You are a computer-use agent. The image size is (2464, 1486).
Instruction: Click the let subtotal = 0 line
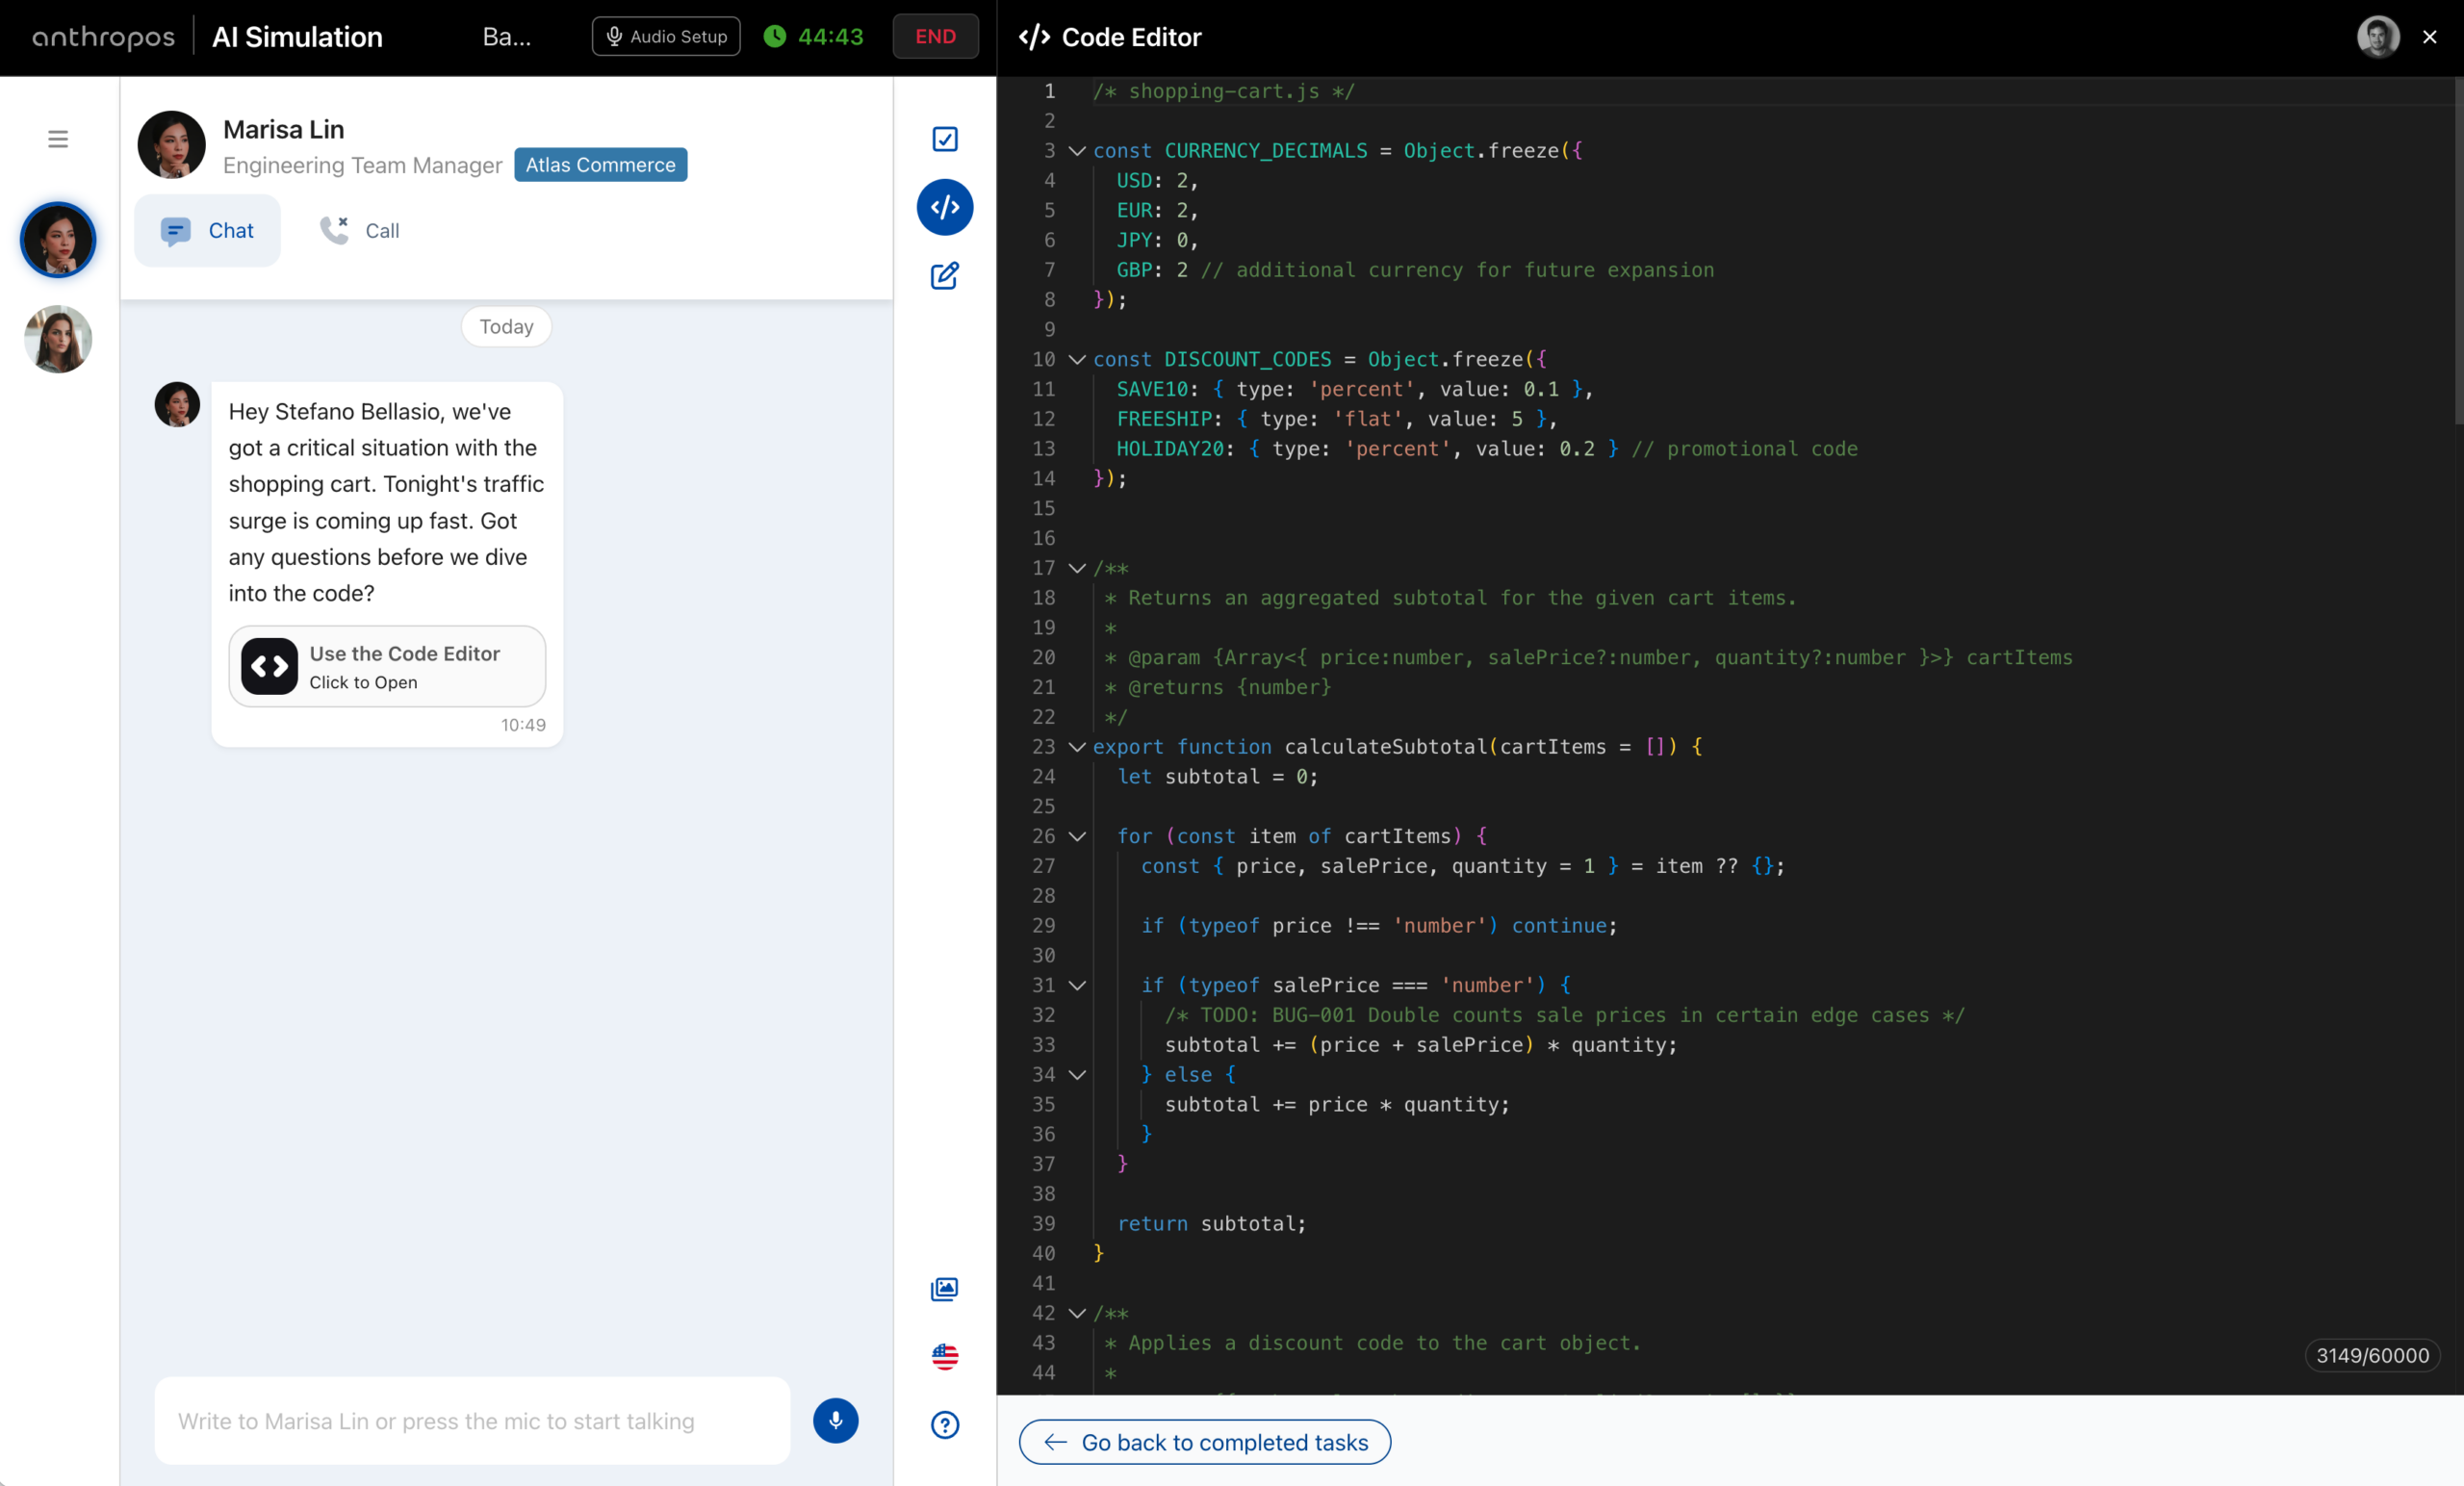click(1217, 777)
